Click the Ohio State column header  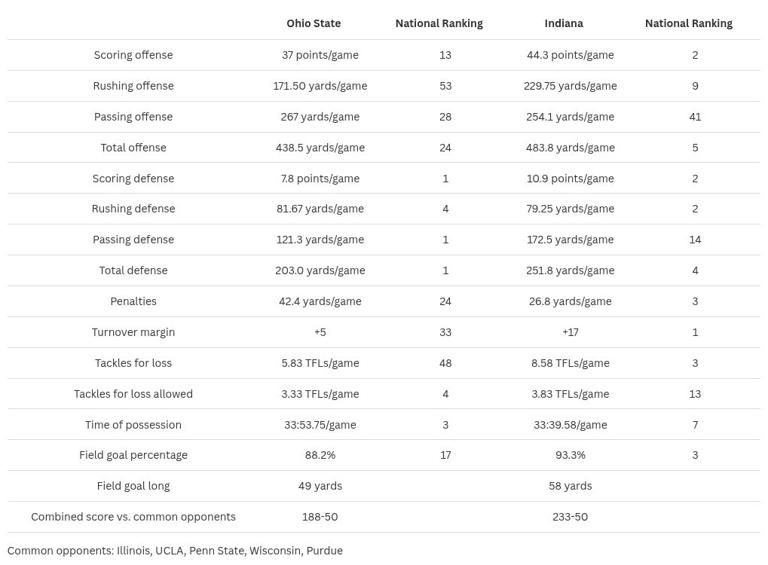[313, 23]
